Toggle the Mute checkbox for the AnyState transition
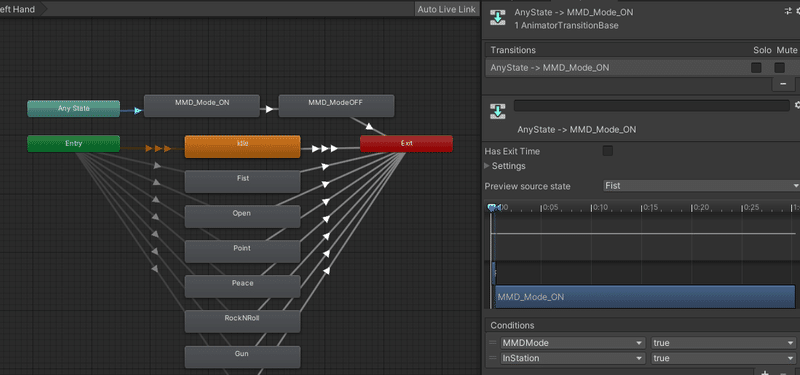Screen dimensions: 800x375 tap(780, 68)
